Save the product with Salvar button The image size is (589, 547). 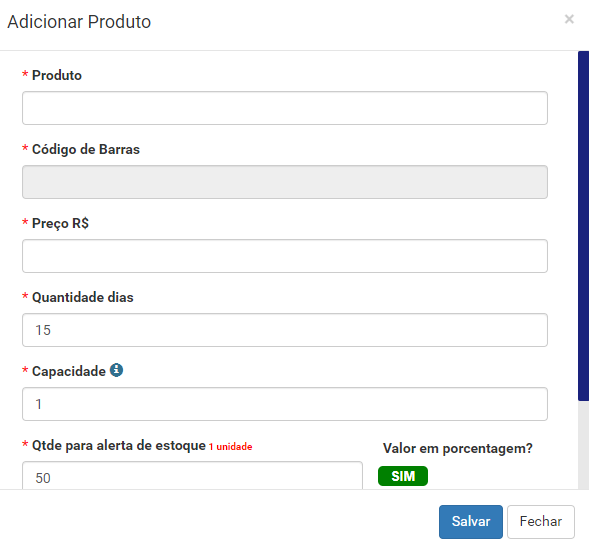point(471,521)
